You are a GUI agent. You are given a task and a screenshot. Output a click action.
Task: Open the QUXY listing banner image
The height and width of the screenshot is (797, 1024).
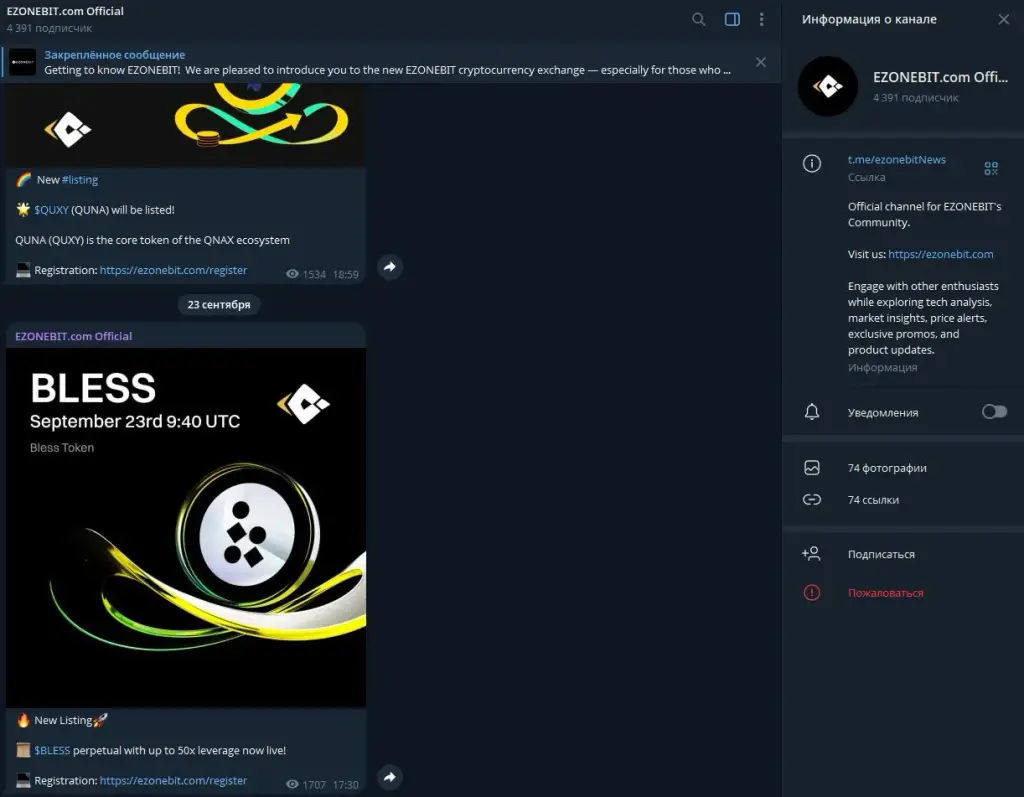coord(186,124)
